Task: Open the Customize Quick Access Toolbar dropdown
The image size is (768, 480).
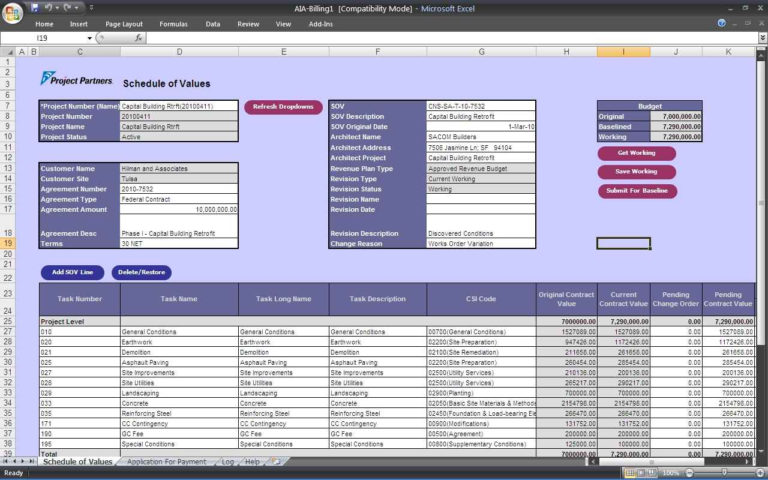Action: point(89,8)
